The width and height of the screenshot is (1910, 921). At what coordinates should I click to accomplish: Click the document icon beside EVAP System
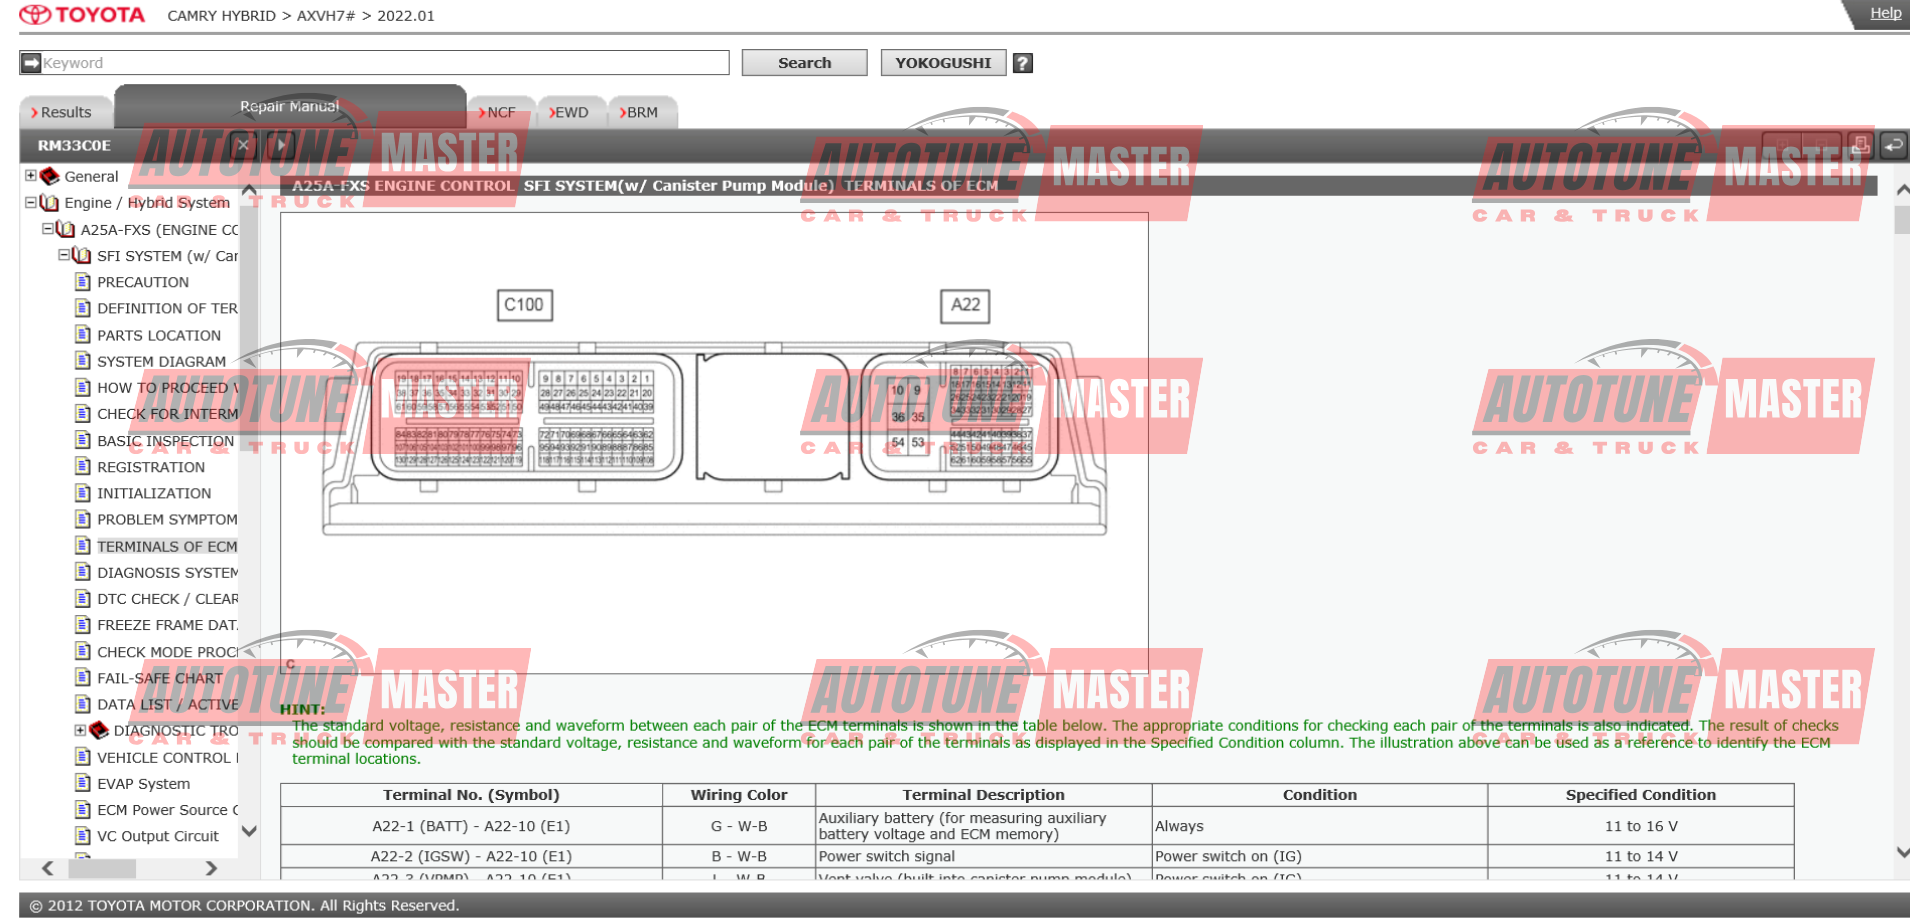pyautogui.click(x=83, y=784)
